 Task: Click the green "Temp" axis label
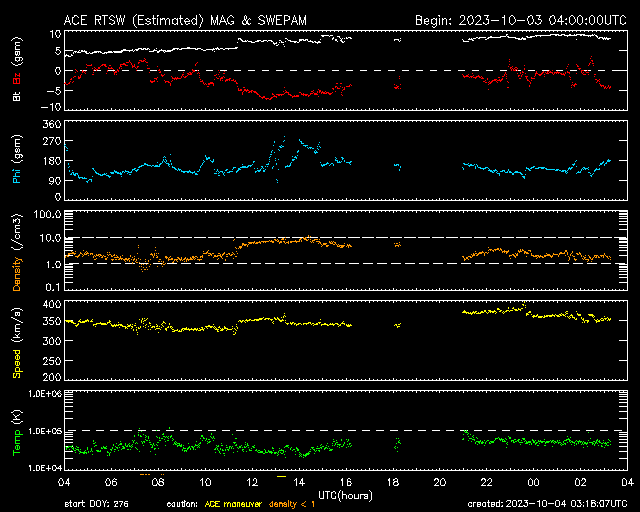pyautogui.click(x=17, y=443)
